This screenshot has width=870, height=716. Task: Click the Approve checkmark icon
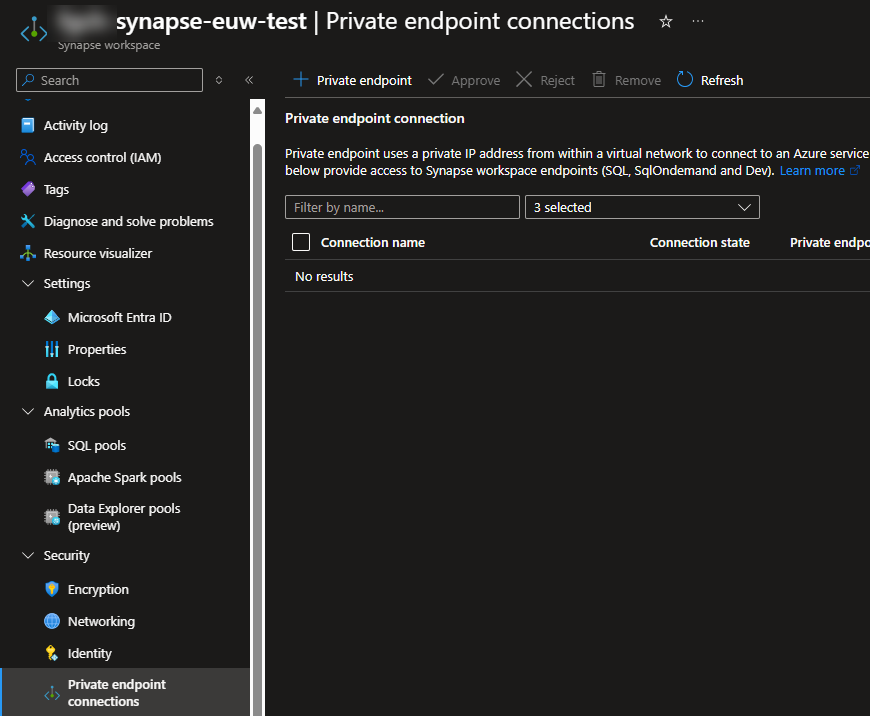click(x=436, y=79)
